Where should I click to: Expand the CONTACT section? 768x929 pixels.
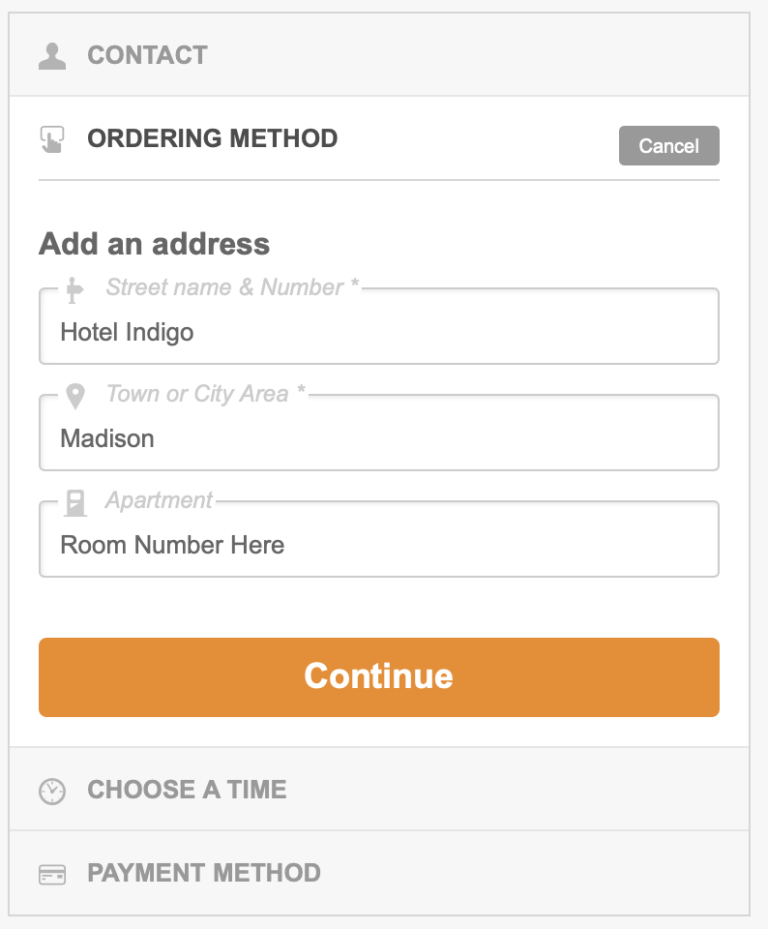pyautogui.click(x=379, y=55)
